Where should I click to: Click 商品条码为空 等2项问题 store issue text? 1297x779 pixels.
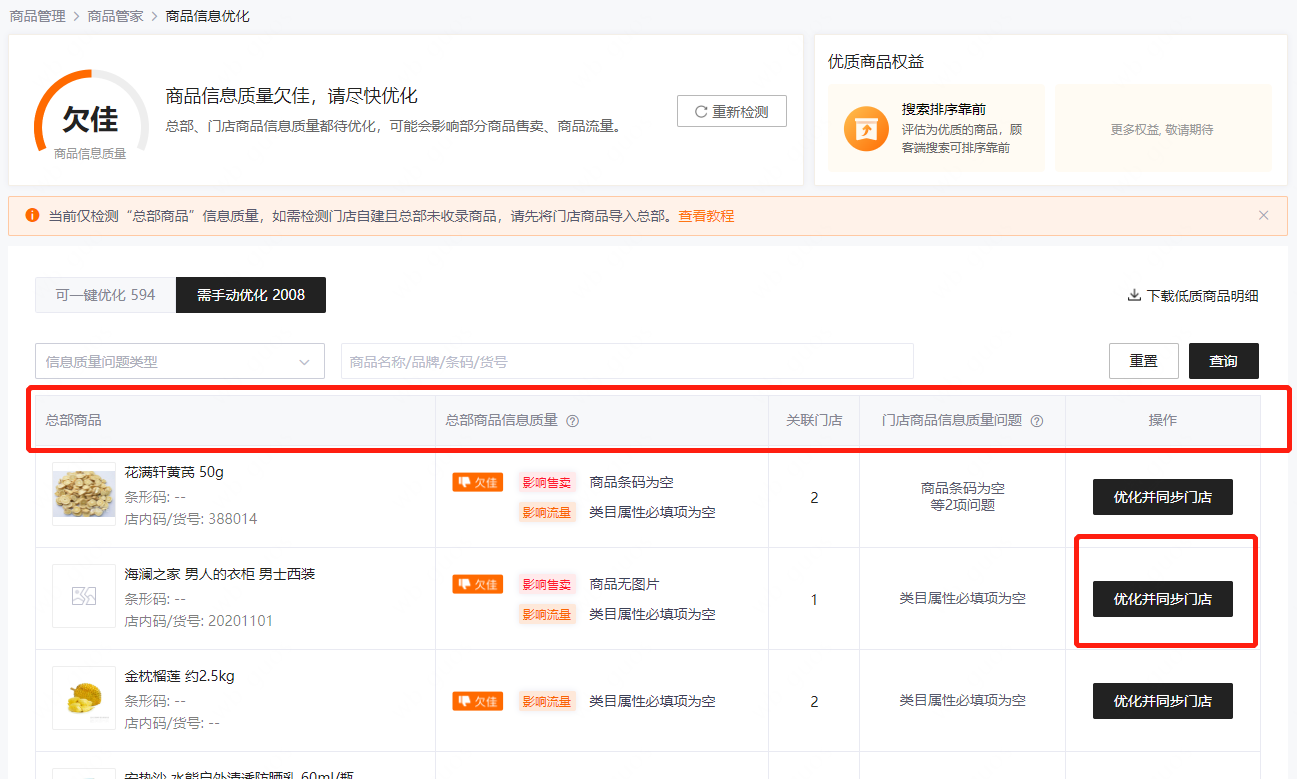tap(963, 496)
